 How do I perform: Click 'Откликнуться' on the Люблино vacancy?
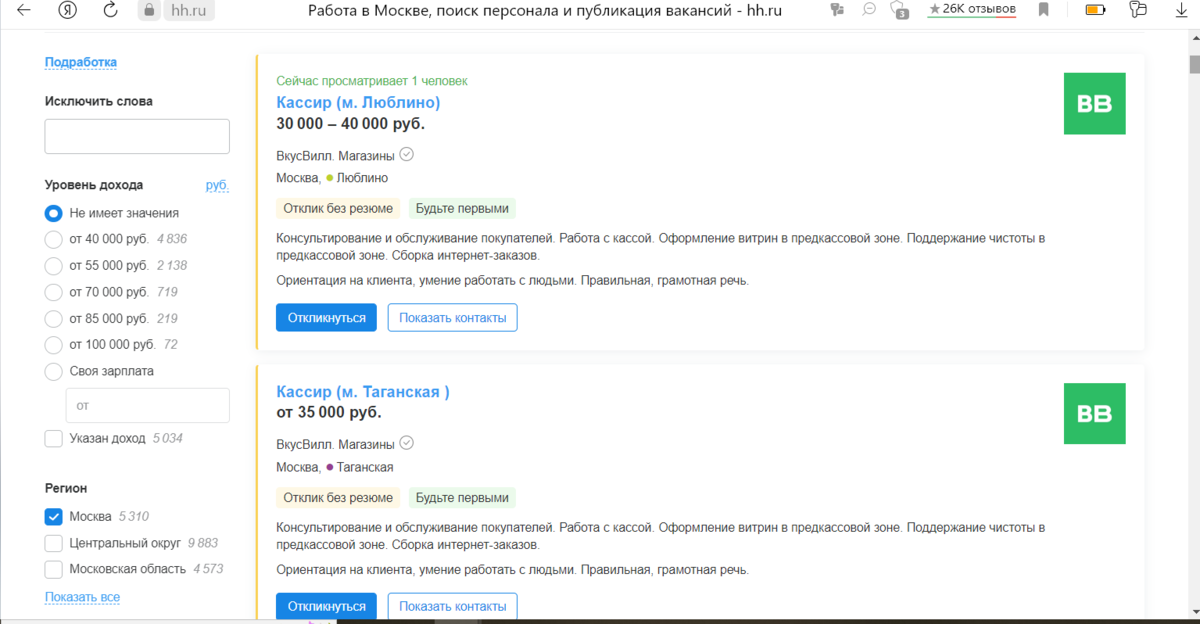326,318
